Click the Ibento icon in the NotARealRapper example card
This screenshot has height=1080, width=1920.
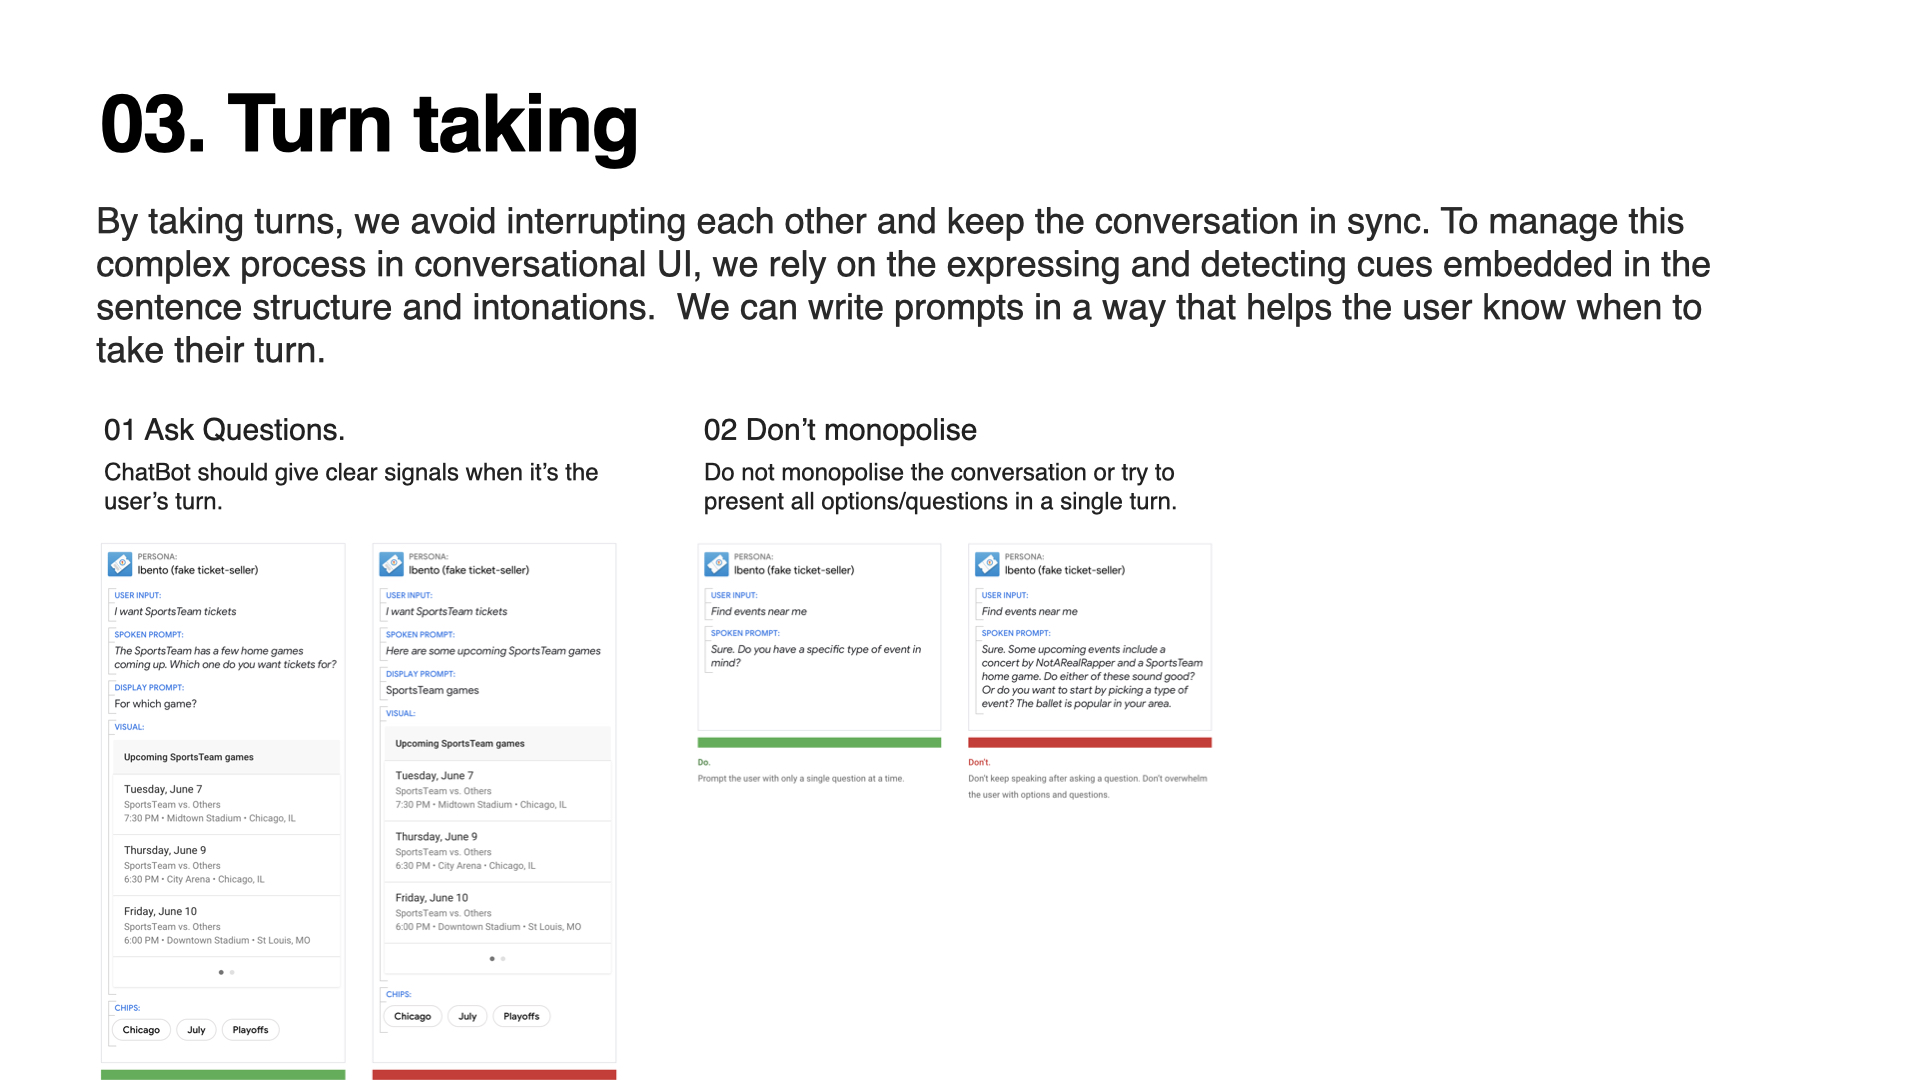point(987,564)
